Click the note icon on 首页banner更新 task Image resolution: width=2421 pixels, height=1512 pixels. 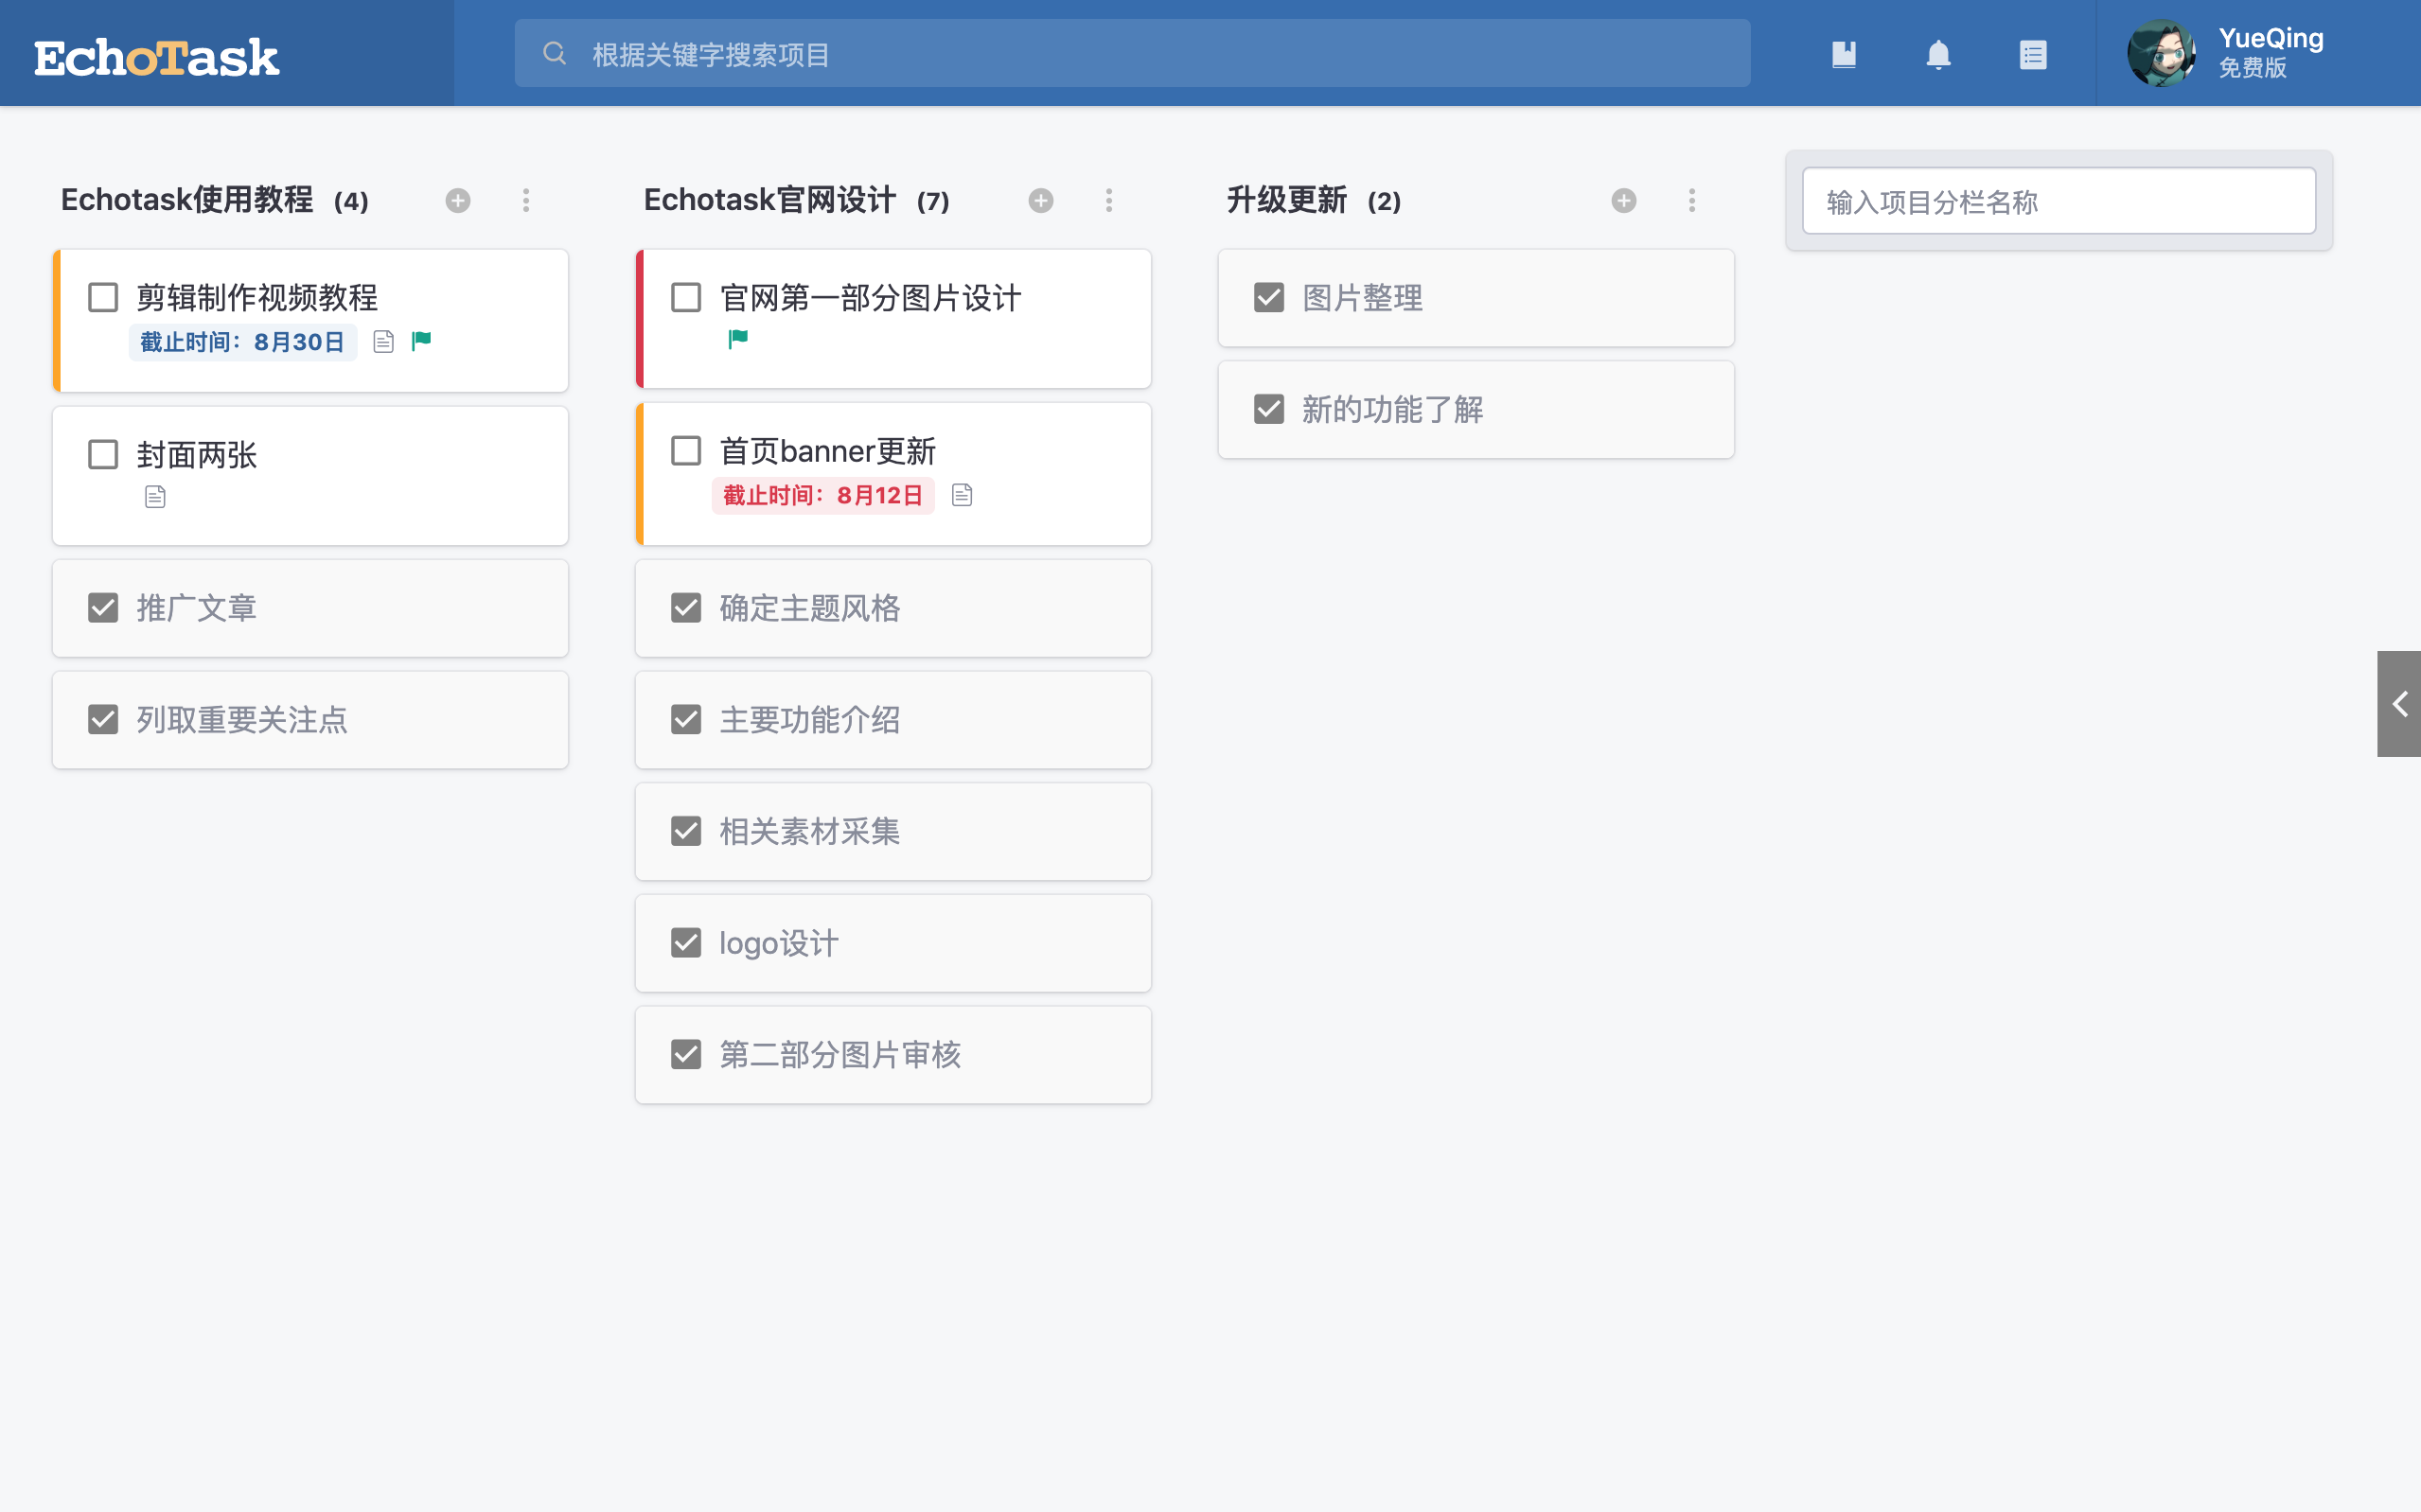click(x=962, y=495)
